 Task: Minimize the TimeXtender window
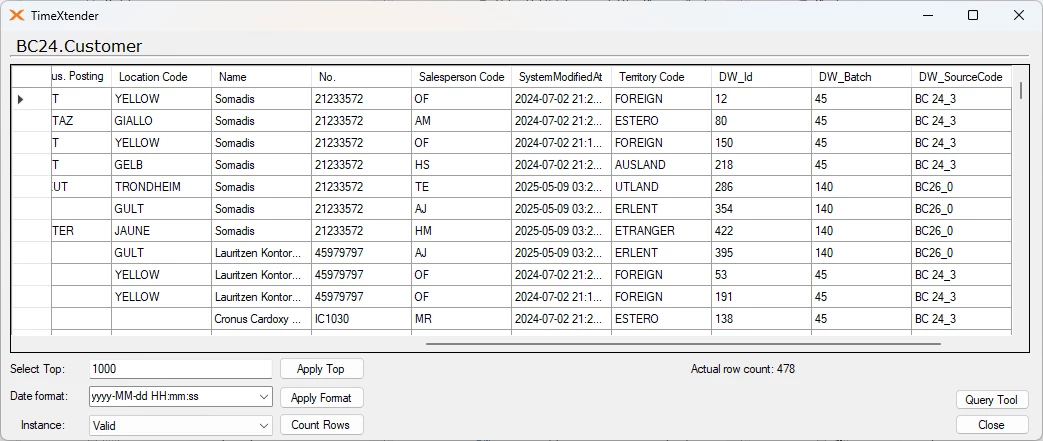click(927, 15)
